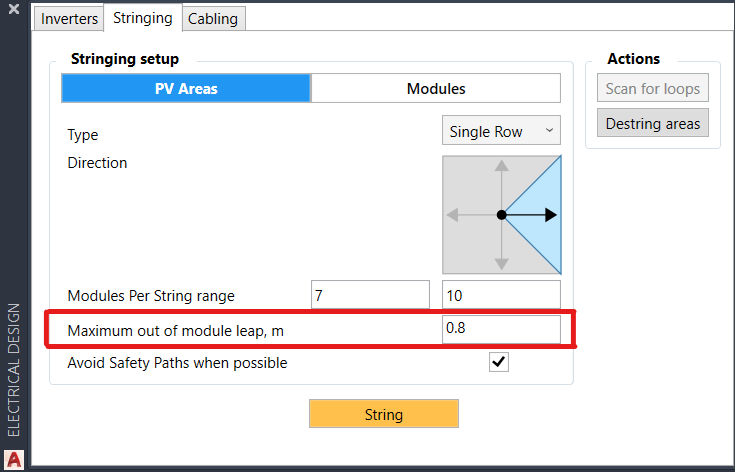
Task: Switch to the Cabling tab
Action: click(x=215, y=19)
